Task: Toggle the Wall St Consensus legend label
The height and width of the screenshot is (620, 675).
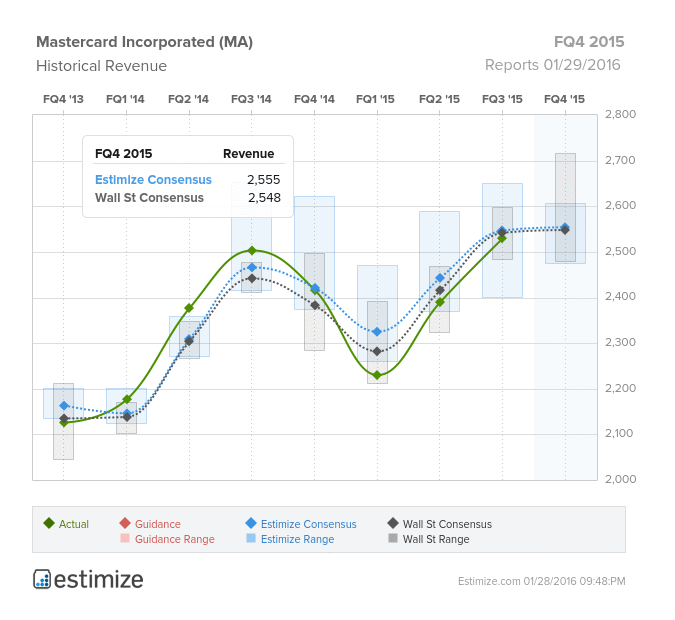Action: (x=447, y=524)
